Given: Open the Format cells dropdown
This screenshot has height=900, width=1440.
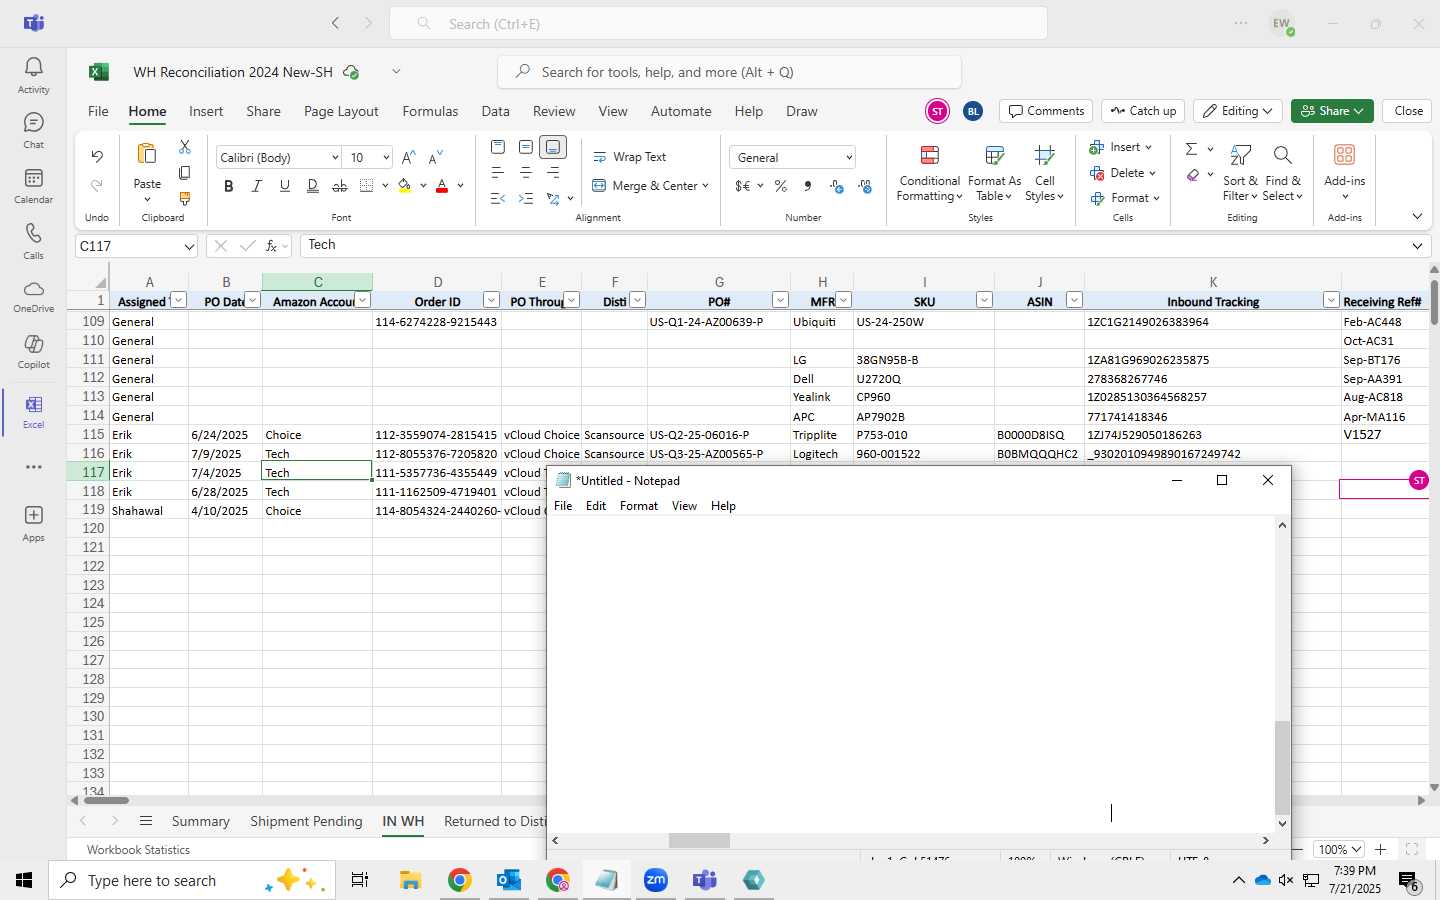Looking at the screenshot, I should 1125,198.
